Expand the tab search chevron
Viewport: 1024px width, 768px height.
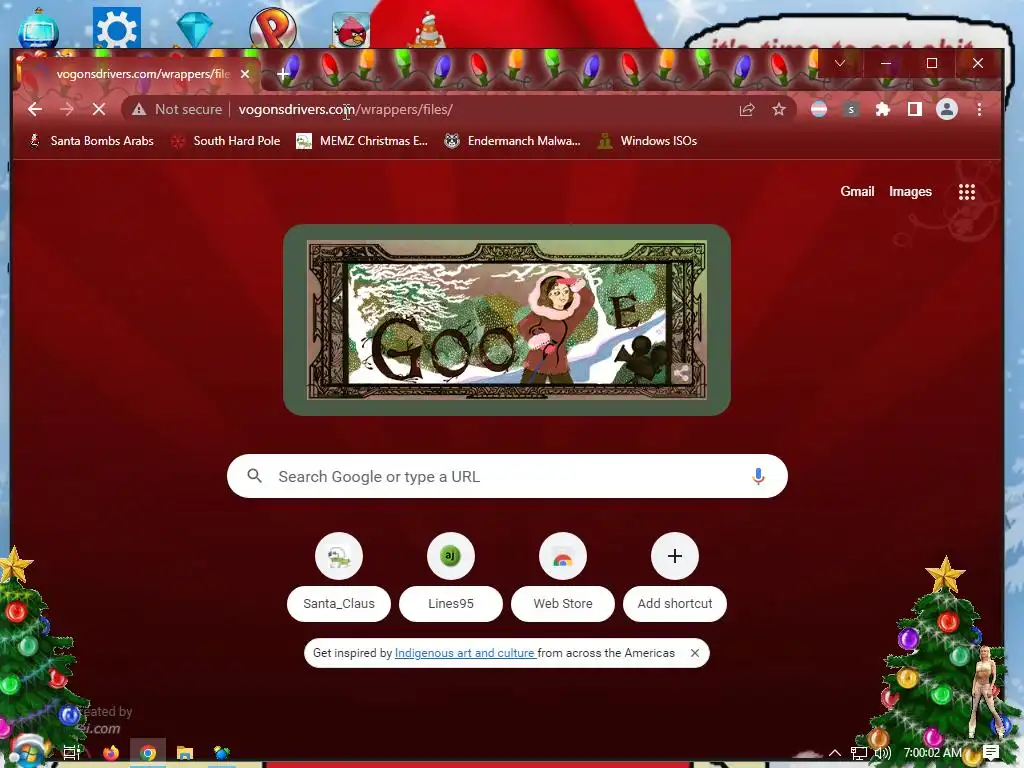[x=840, y=63]
